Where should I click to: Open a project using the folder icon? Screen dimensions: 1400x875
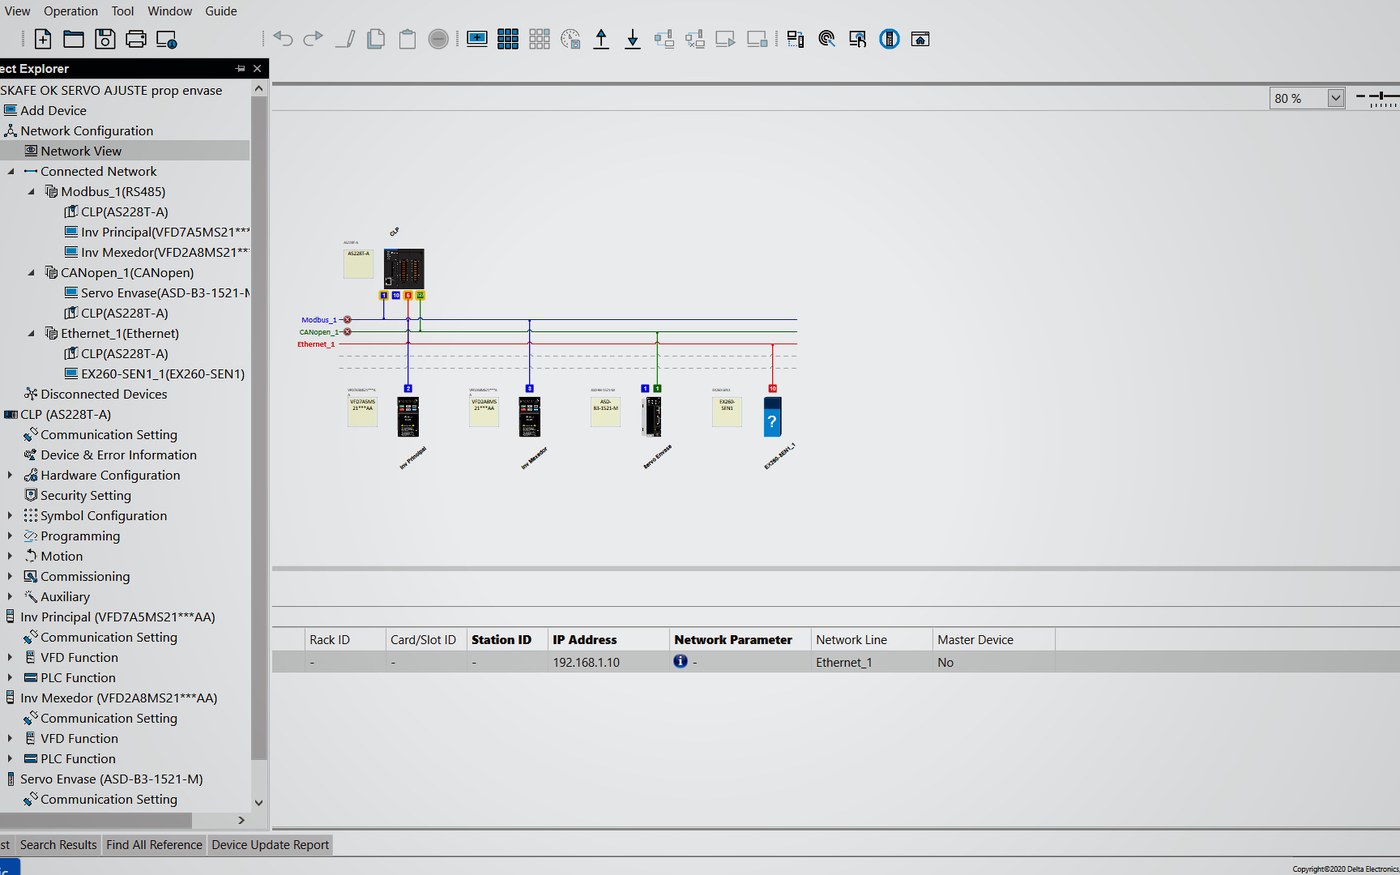tap(74, 39)
